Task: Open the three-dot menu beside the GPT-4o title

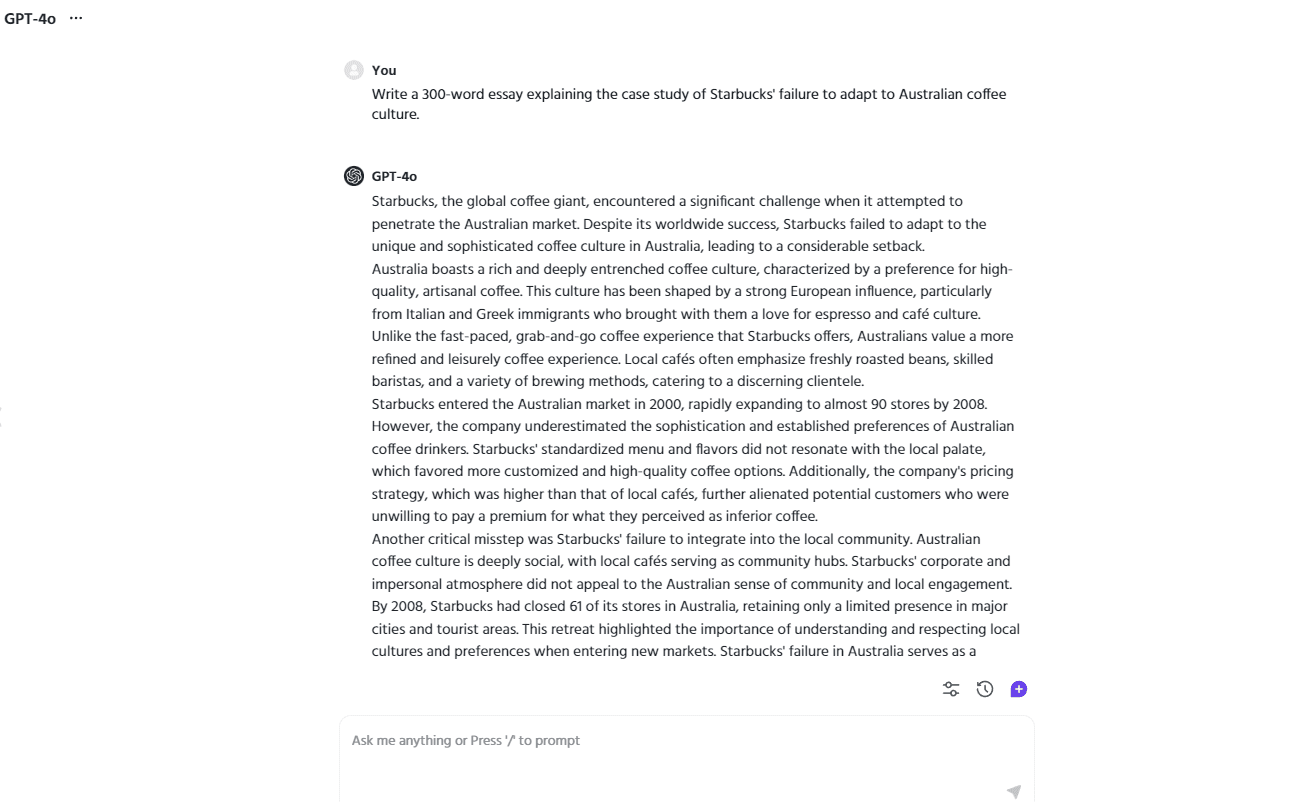Action: pyautogui.click(x=76, y=18)
